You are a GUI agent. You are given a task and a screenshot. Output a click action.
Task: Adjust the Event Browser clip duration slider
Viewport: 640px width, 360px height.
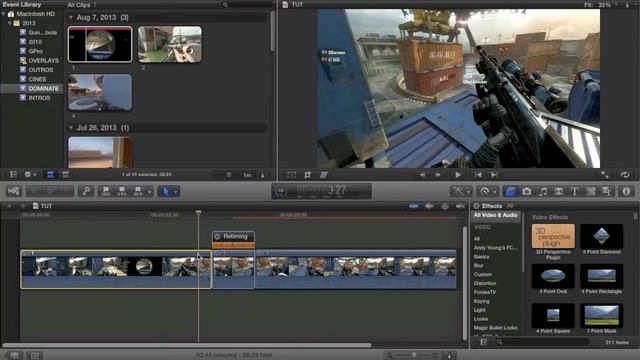tap(229, 175)
